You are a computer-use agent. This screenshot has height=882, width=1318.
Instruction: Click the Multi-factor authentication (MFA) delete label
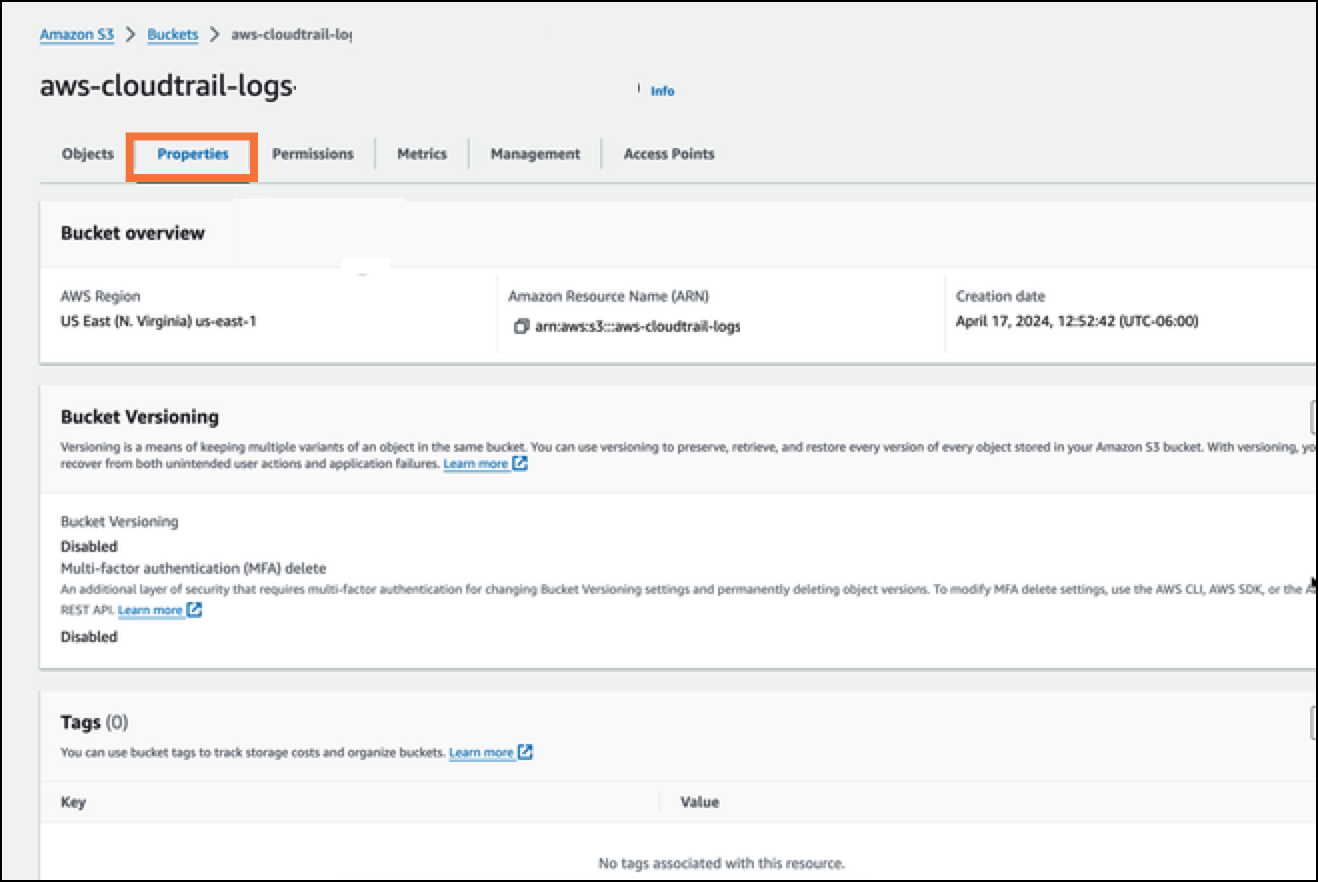(194, 569)
